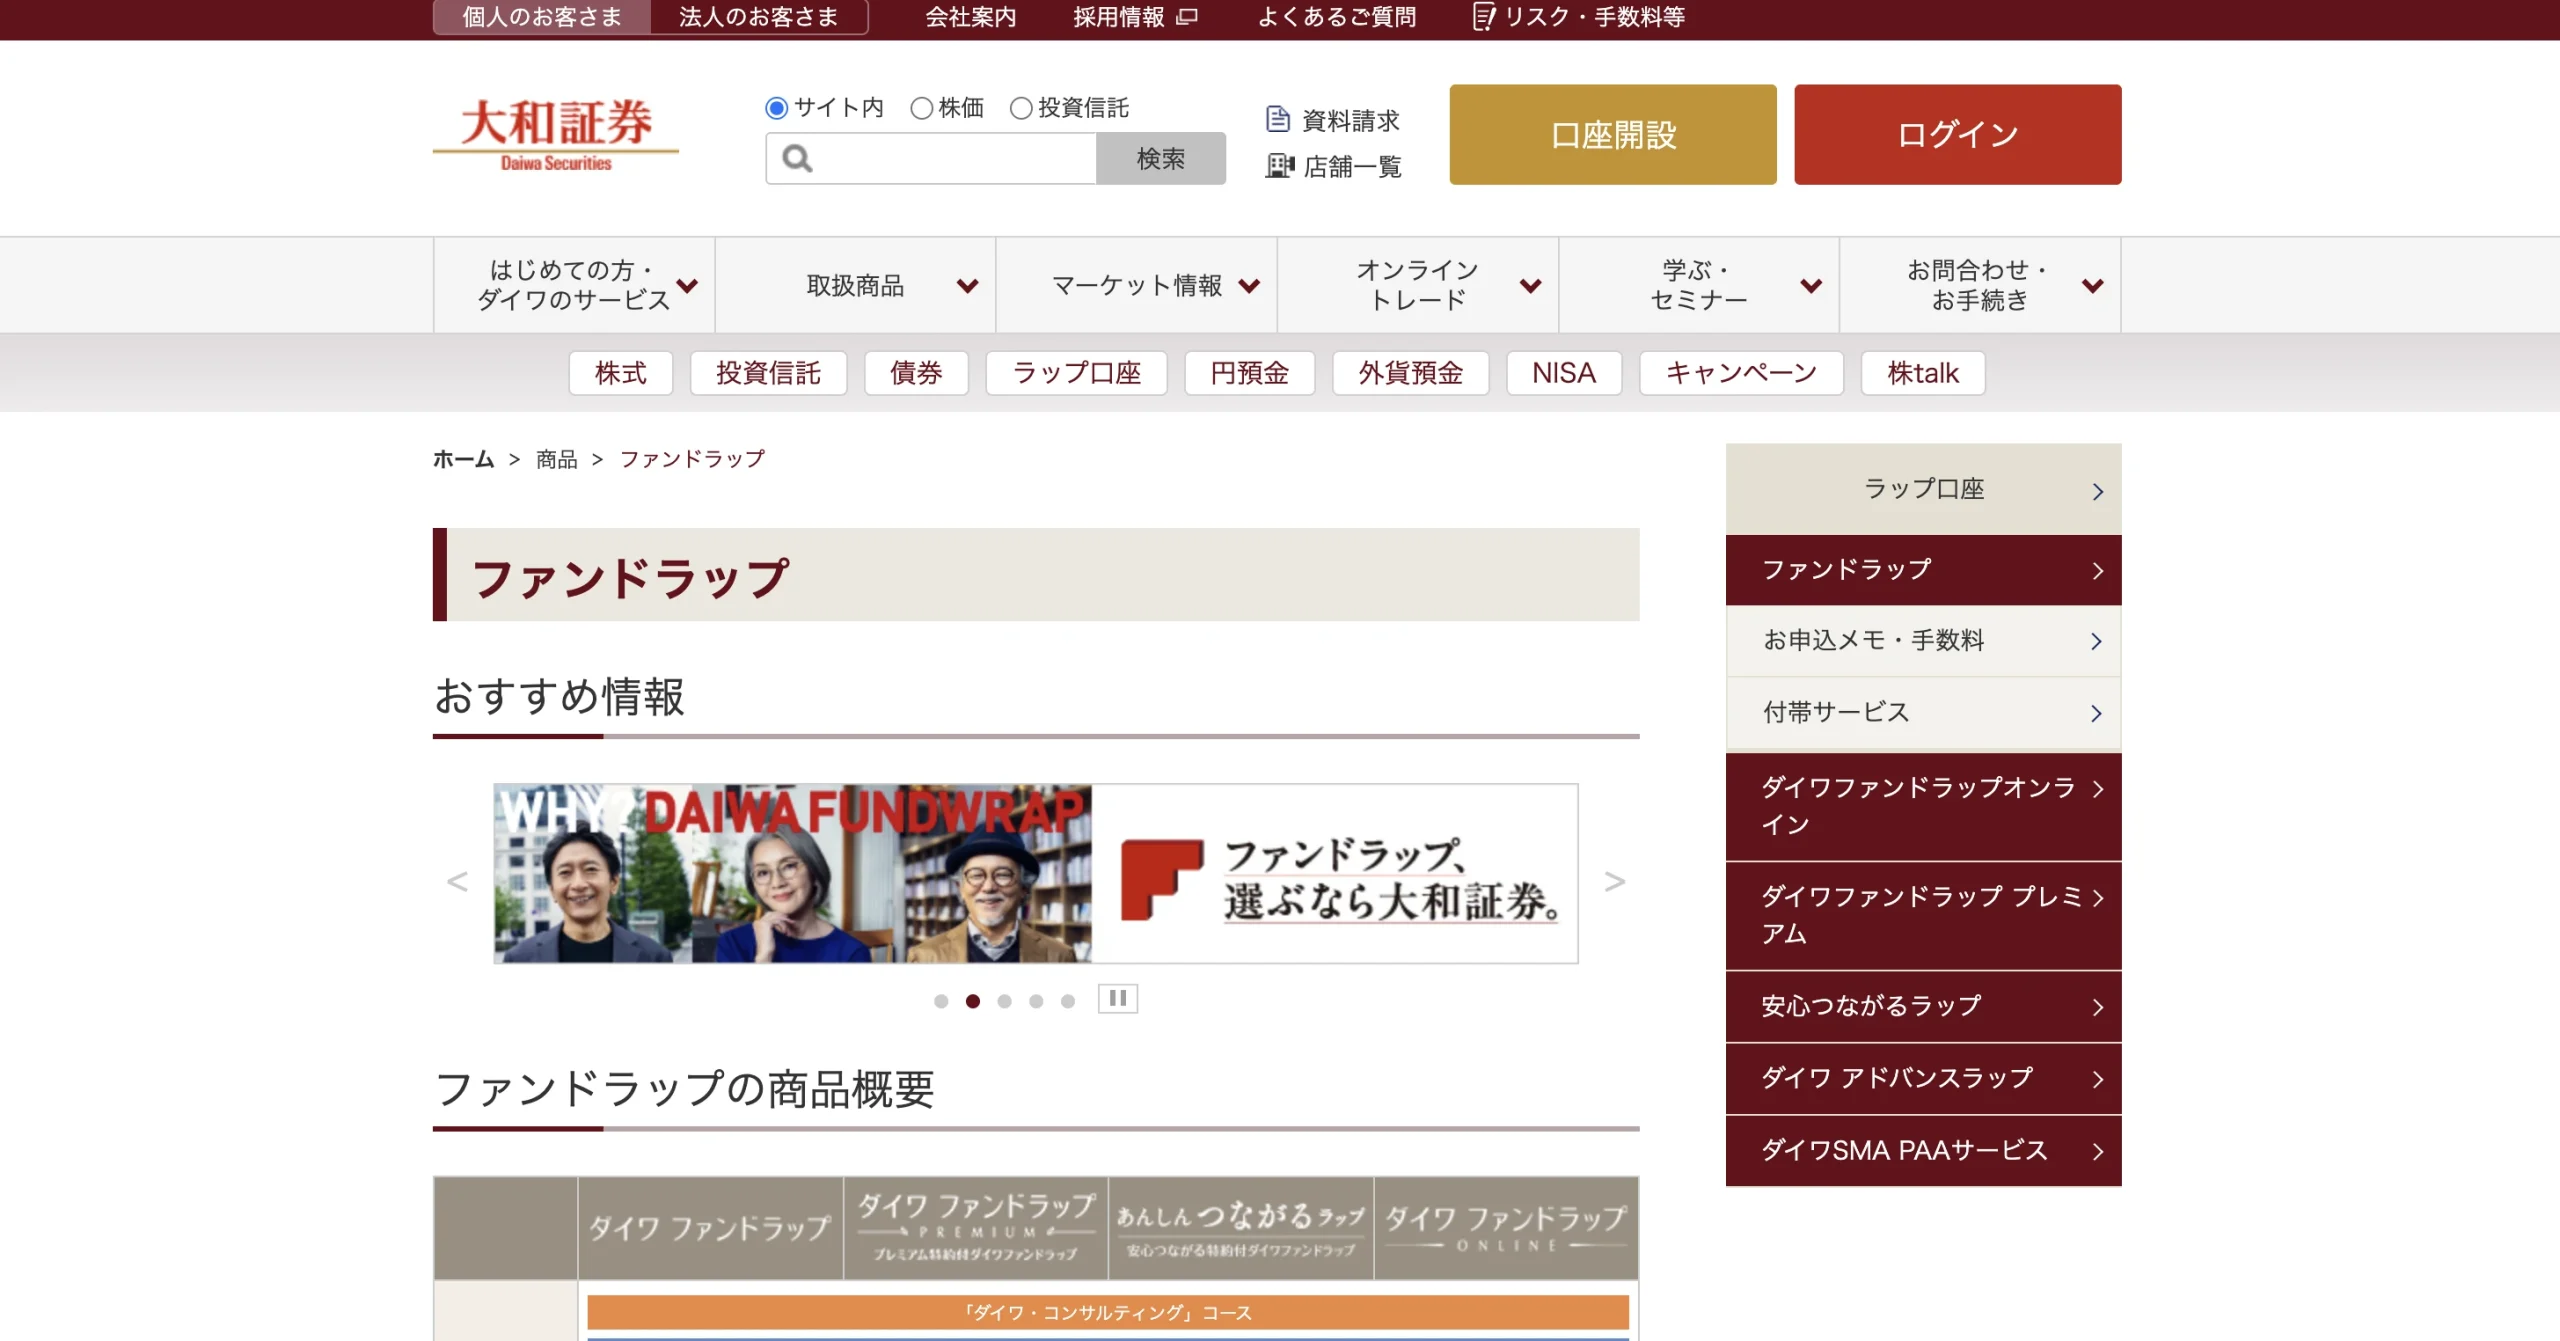Select the second carousel slide dot
The image size is (2560, 1341).
pyautogui.click(x=973, y=1001)
